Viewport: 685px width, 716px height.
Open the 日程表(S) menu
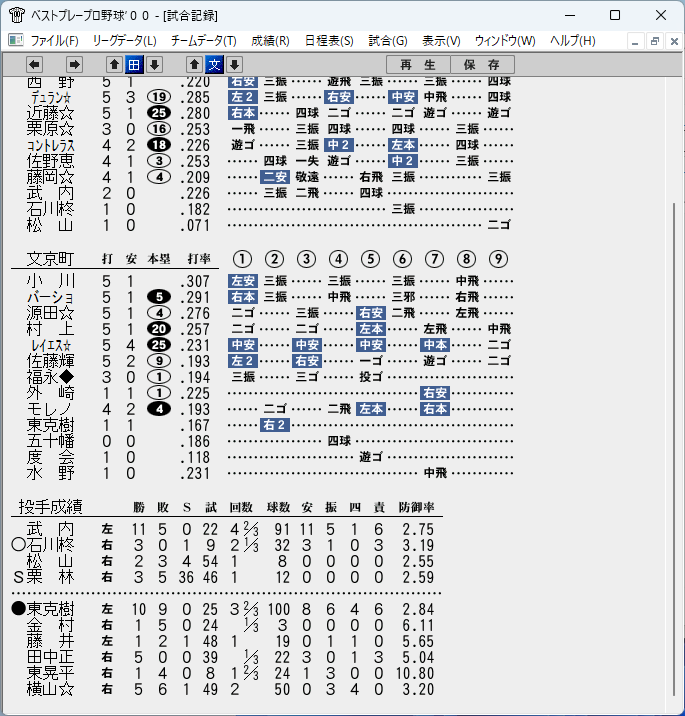329,41
